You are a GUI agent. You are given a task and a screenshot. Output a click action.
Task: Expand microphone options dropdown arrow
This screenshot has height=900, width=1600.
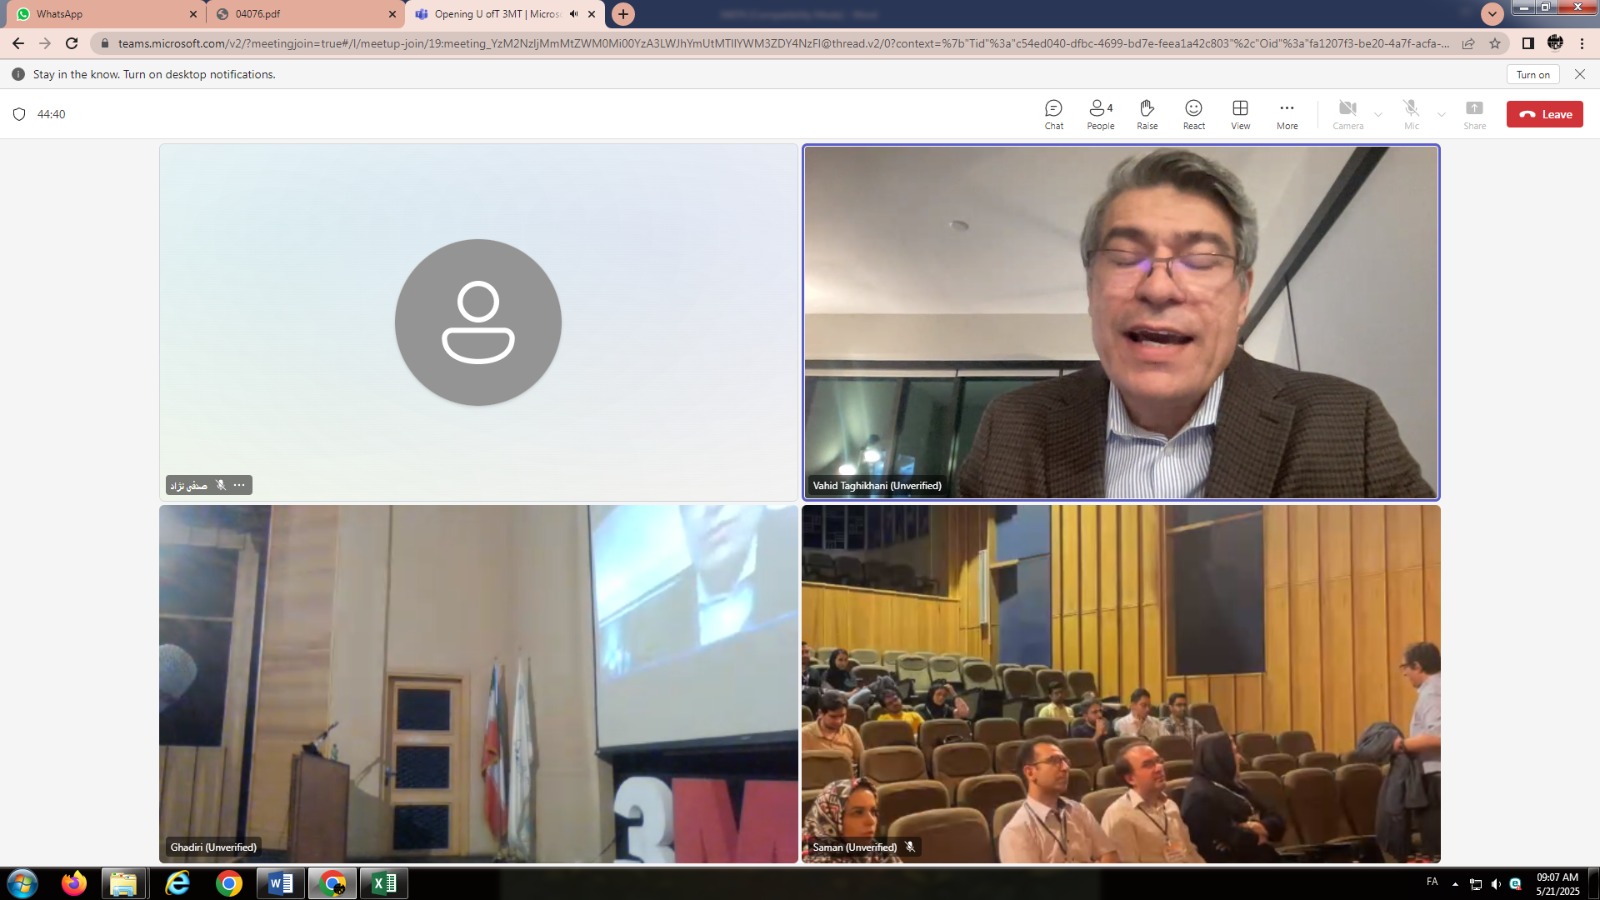click(1441, 115)
